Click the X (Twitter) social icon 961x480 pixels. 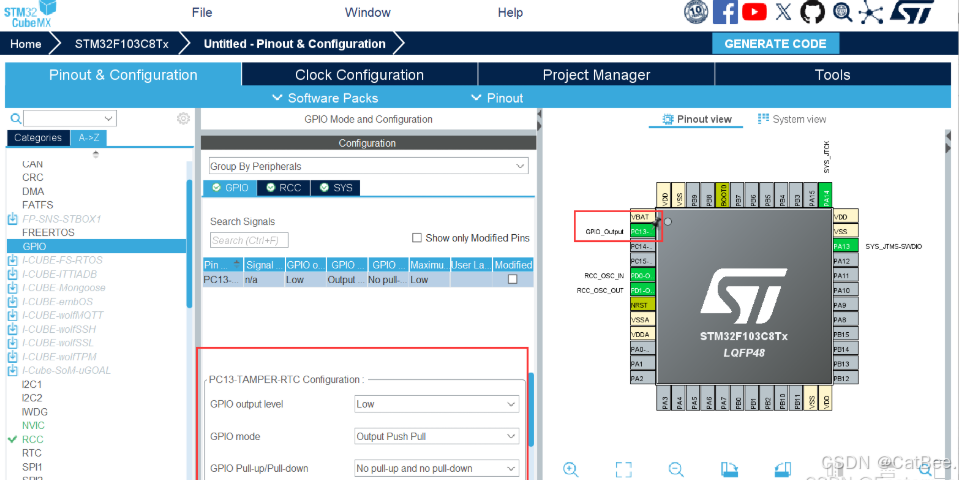coord(783,12)
